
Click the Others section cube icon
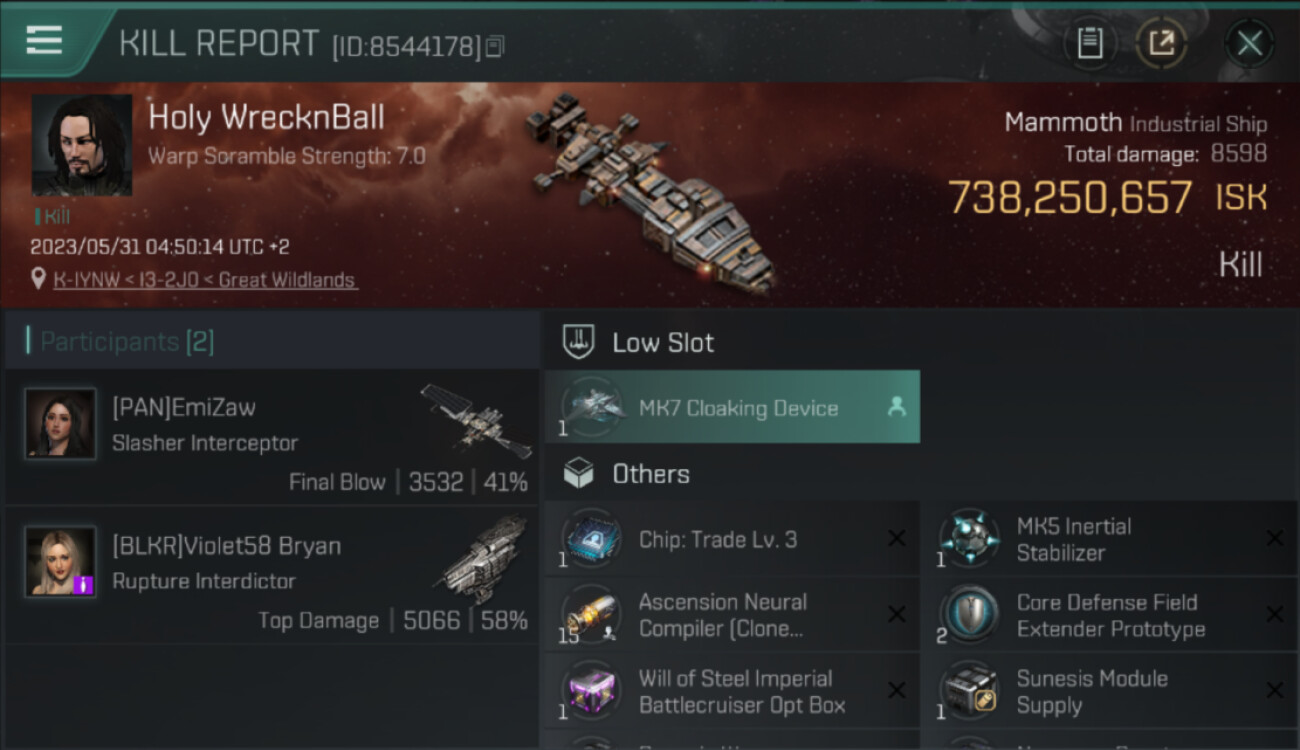(x=579, y=474)
